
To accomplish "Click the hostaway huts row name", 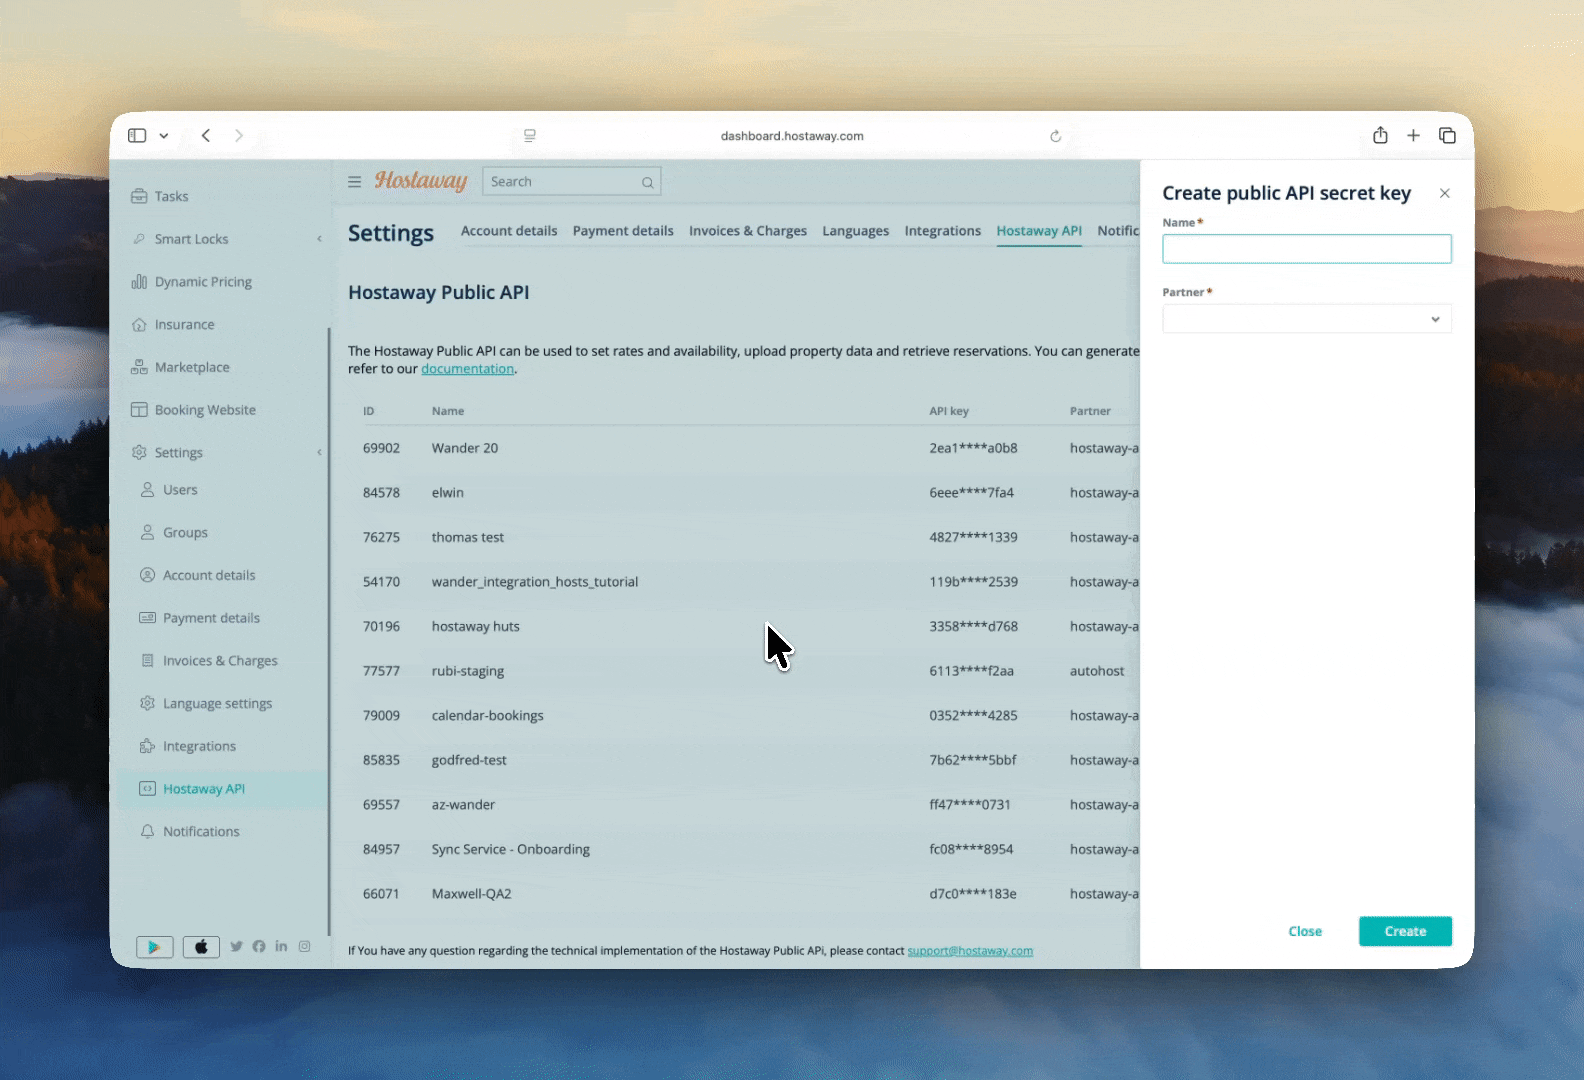I will pos(476,627).
